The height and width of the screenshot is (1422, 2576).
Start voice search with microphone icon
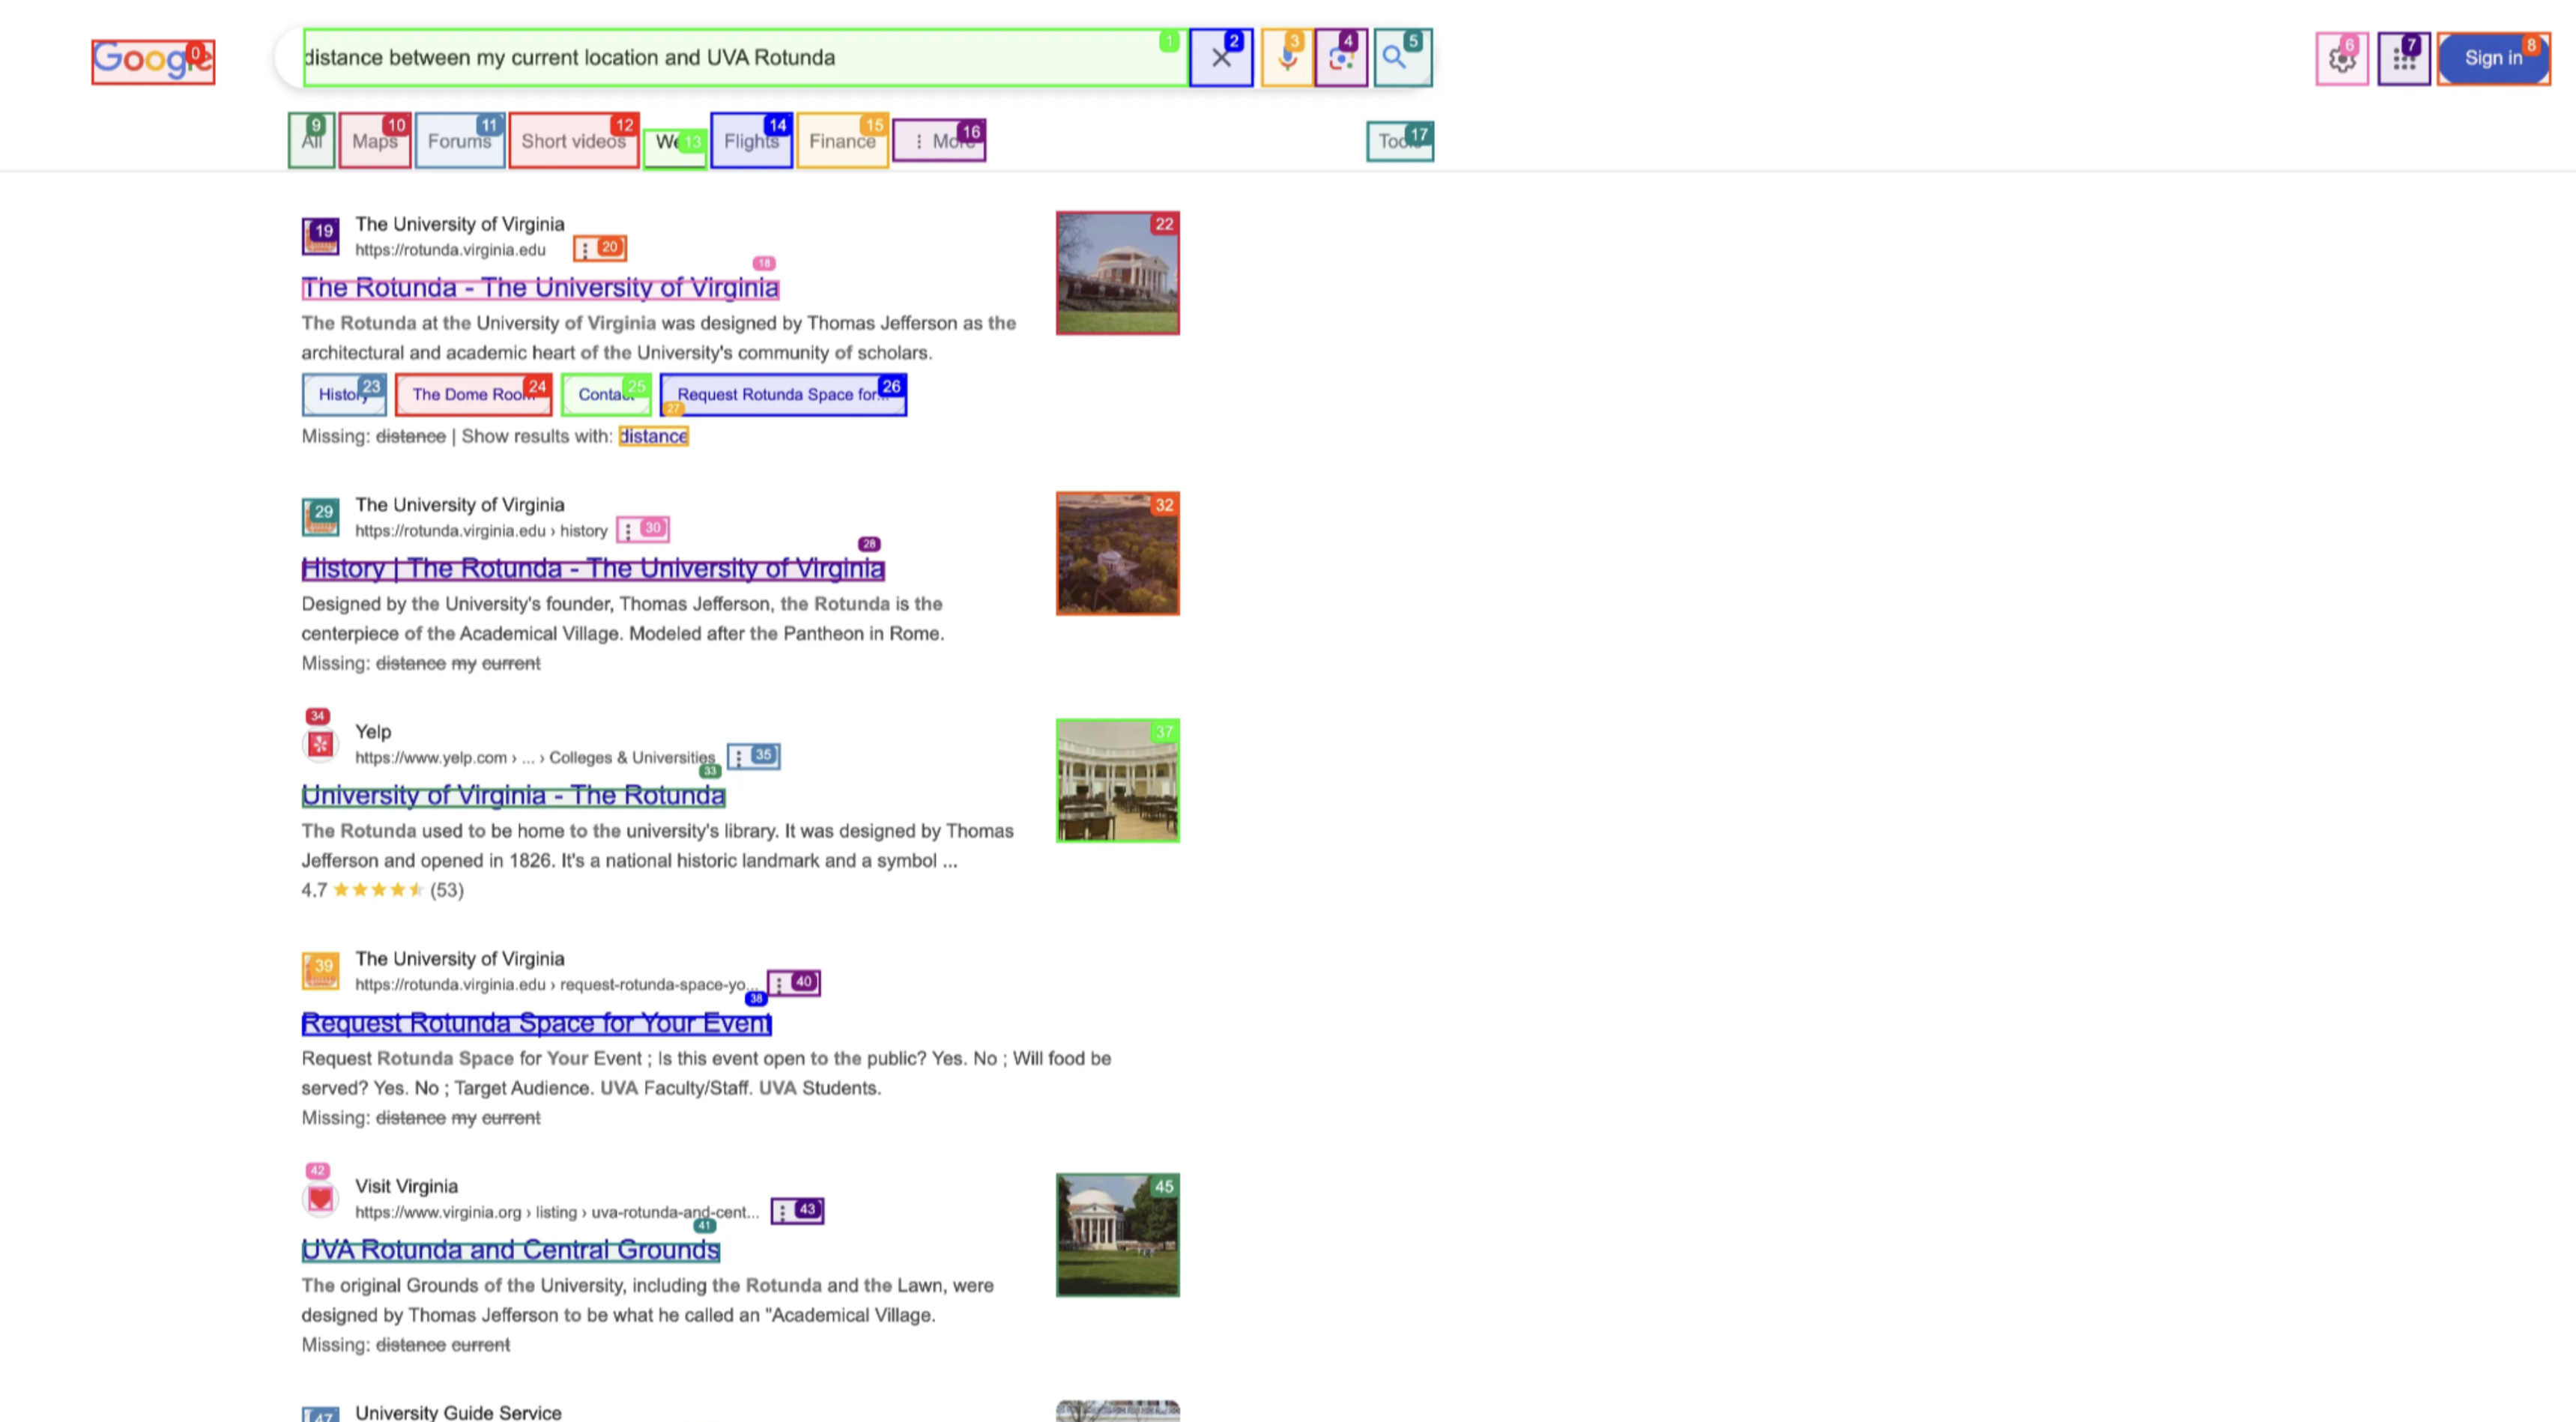coord(1286,58)
